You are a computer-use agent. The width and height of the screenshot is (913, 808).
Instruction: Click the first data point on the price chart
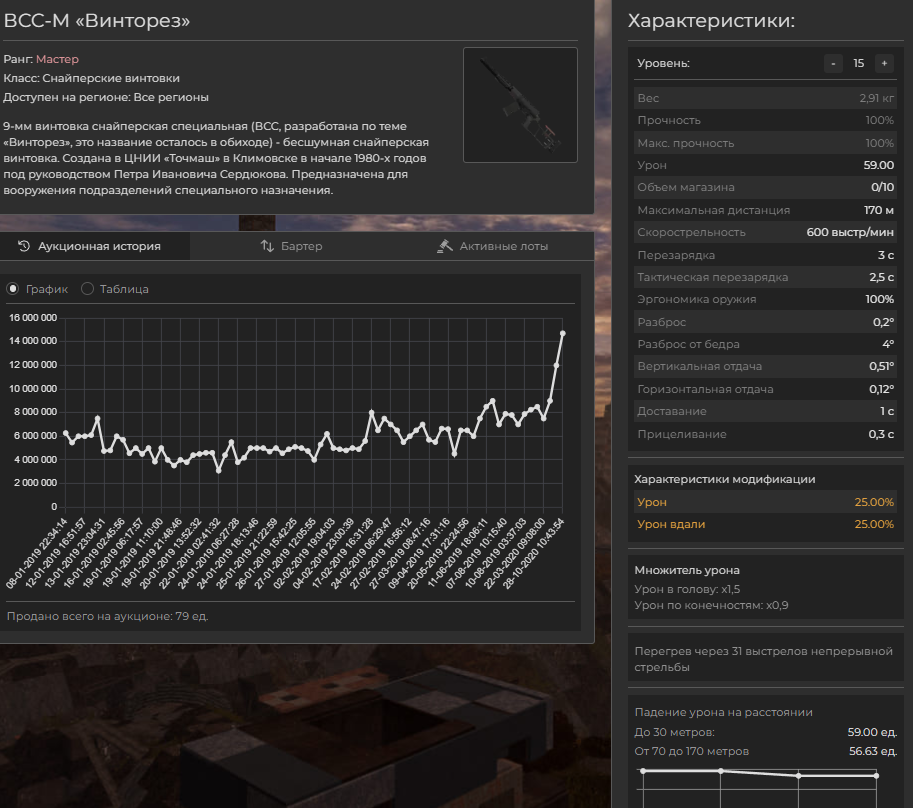(x=66, y=433)
